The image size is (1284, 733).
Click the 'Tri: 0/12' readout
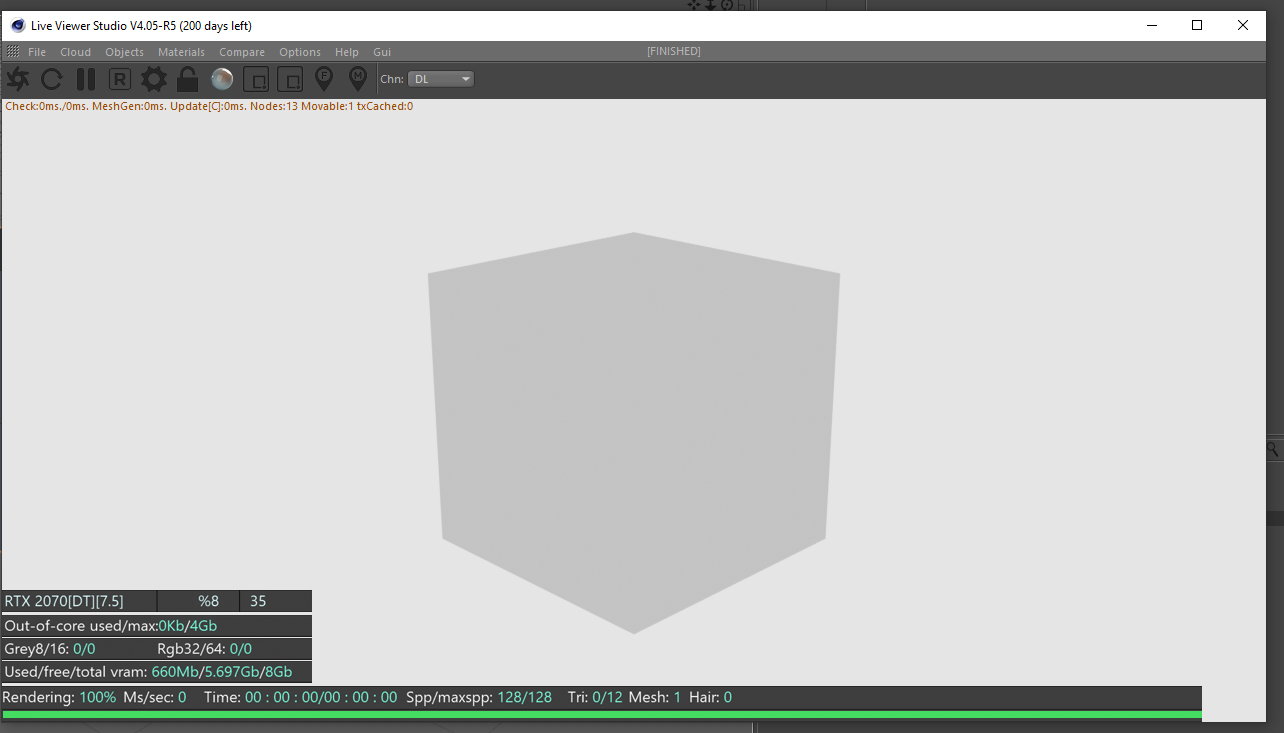595,697
